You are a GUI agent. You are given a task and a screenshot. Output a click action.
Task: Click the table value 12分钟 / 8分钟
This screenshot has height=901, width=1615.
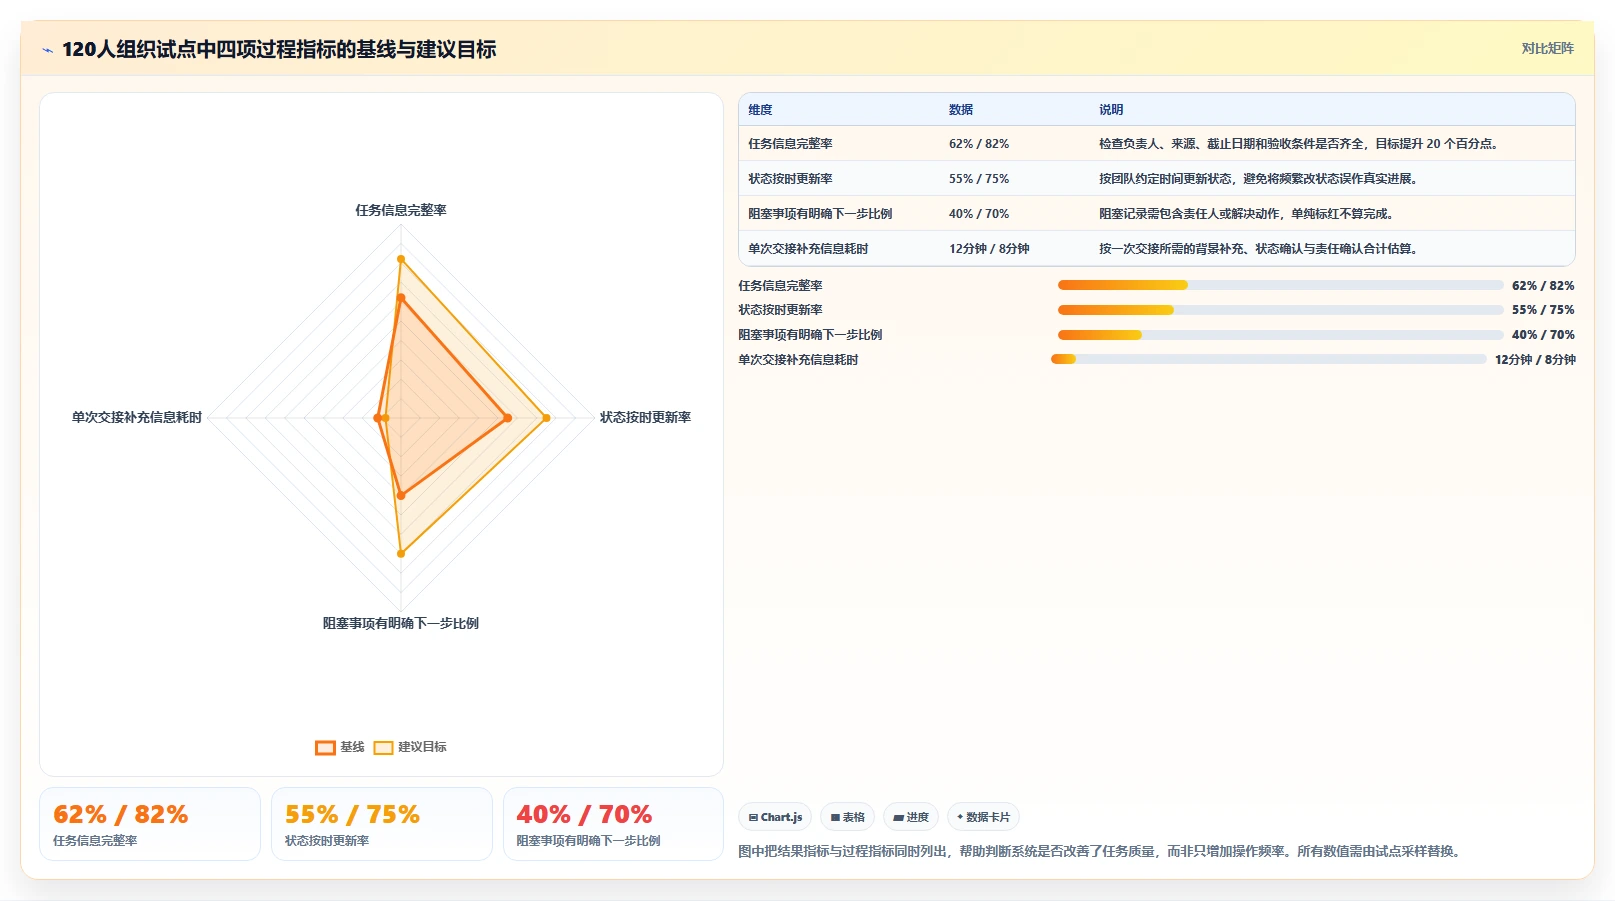[989, 249]
